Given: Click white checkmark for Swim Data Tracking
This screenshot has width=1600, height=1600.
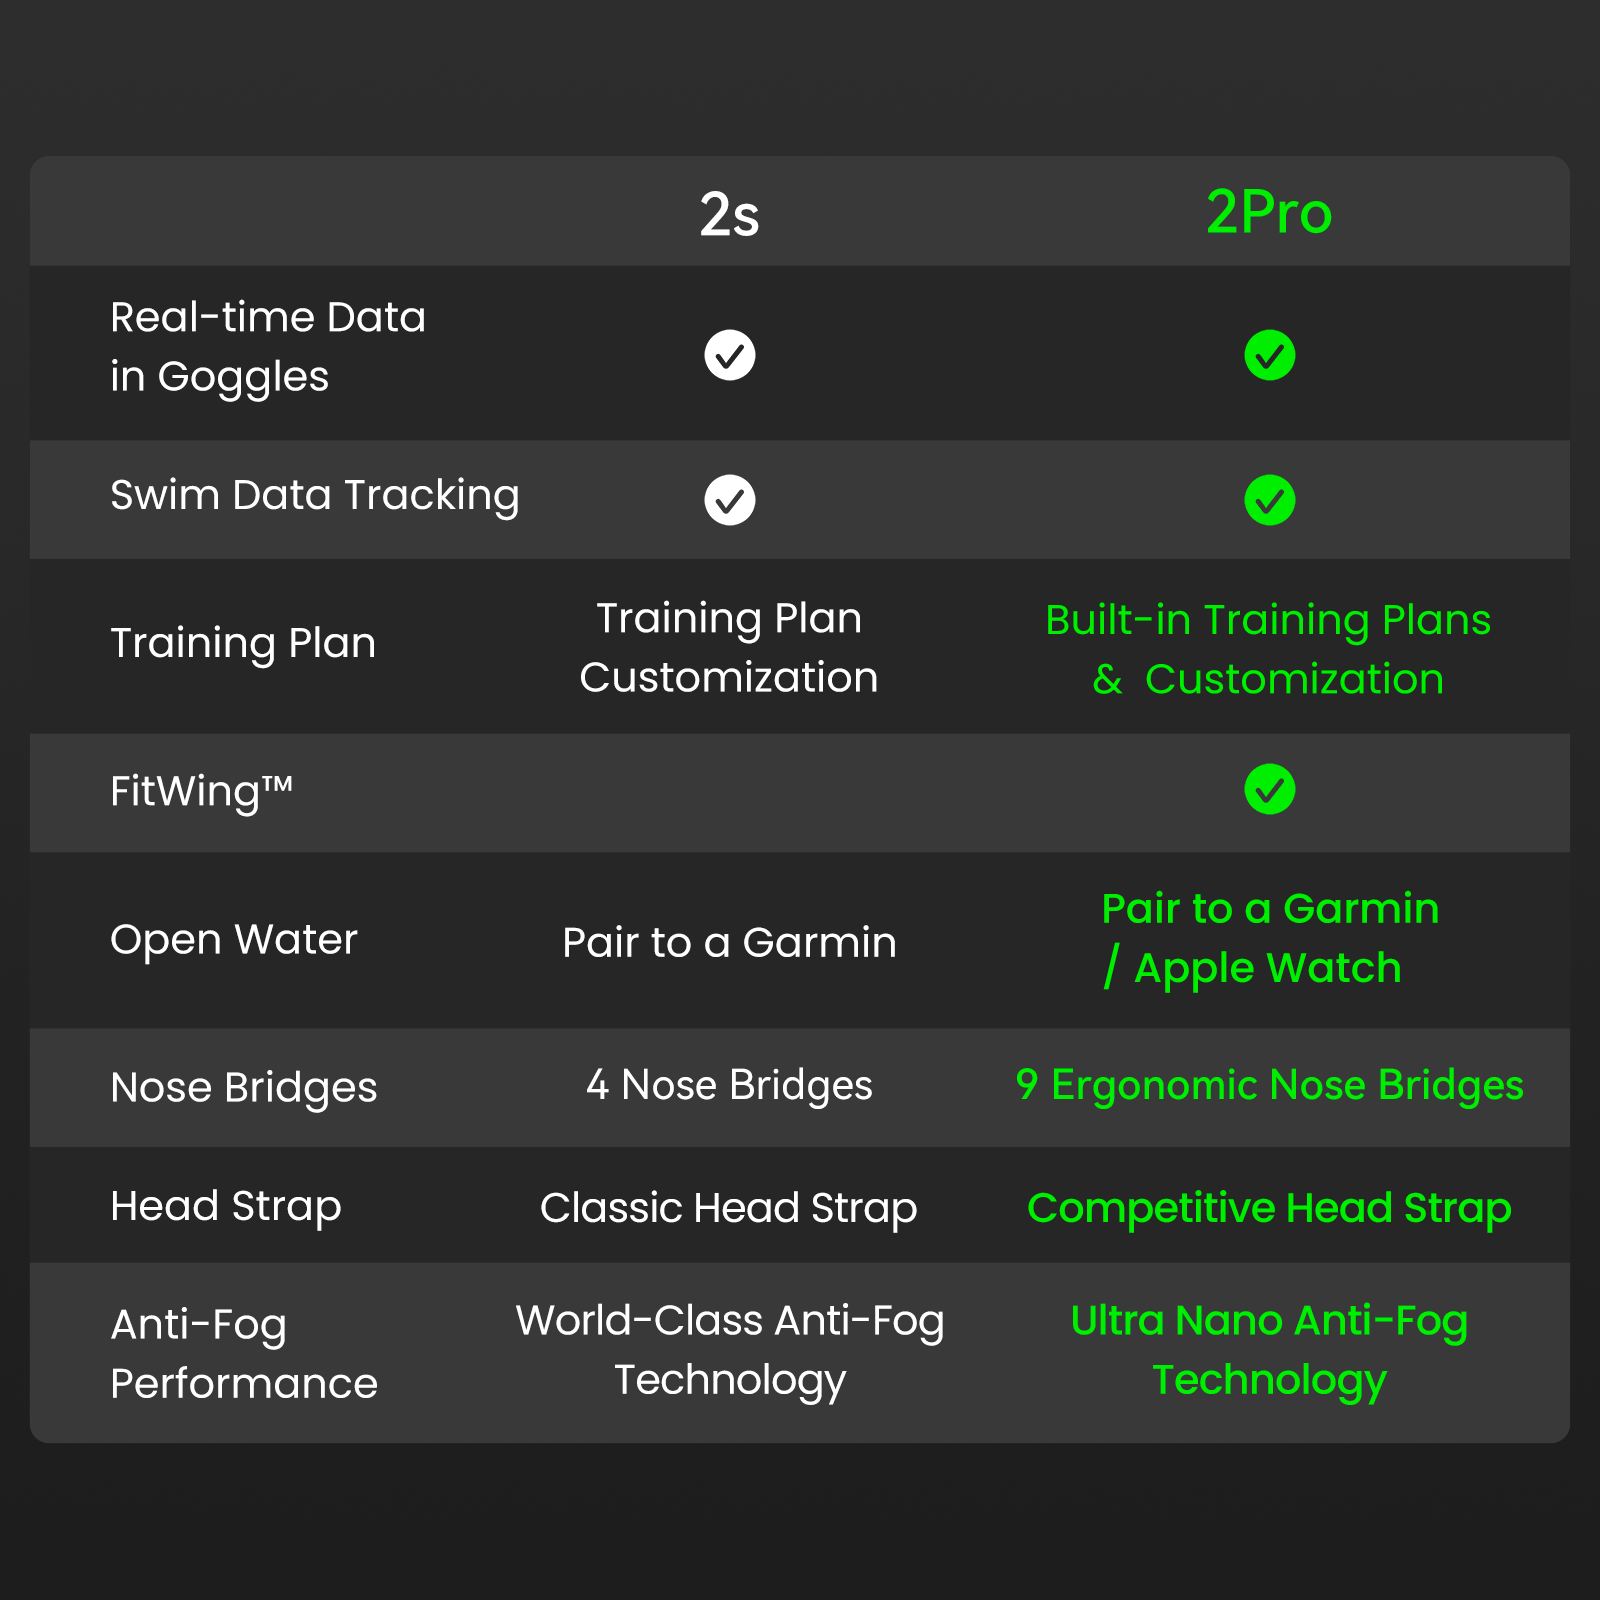Looking at the screenshot, I should (x=729, y=500).
